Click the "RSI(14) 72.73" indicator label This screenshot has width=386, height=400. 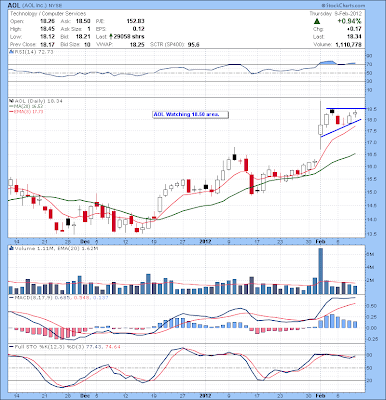point(33,52)
